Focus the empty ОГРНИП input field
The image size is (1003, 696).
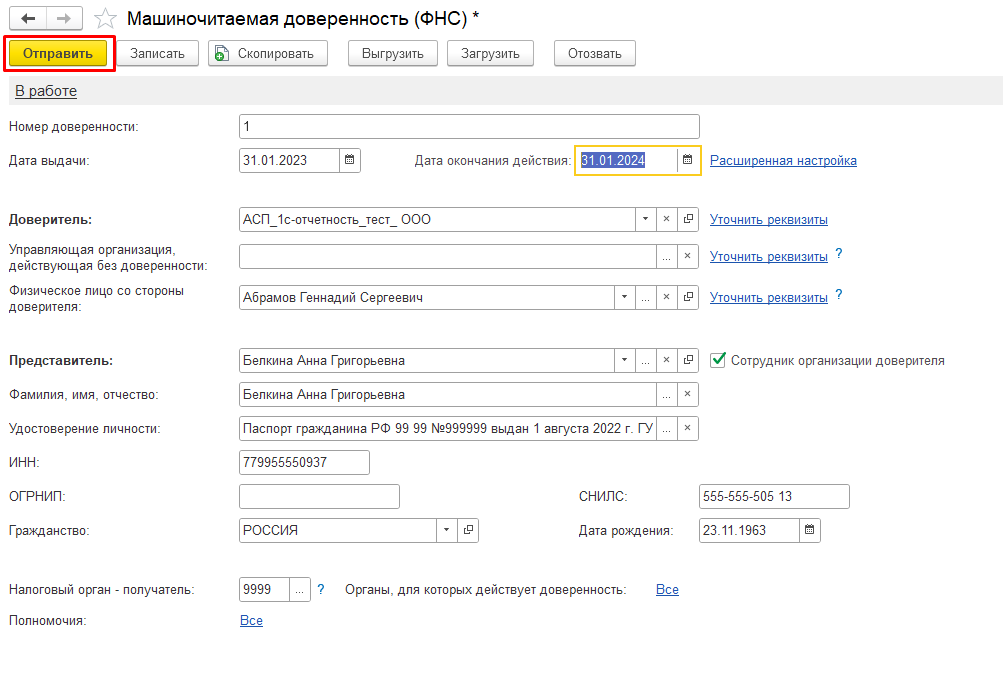319,496
